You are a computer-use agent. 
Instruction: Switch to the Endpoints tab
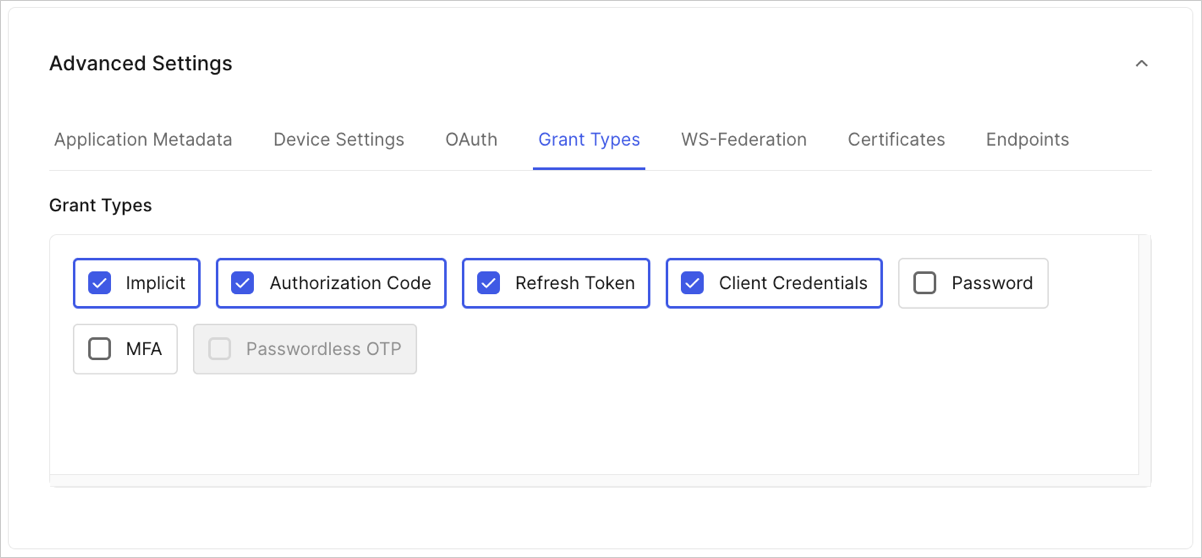1027,140
